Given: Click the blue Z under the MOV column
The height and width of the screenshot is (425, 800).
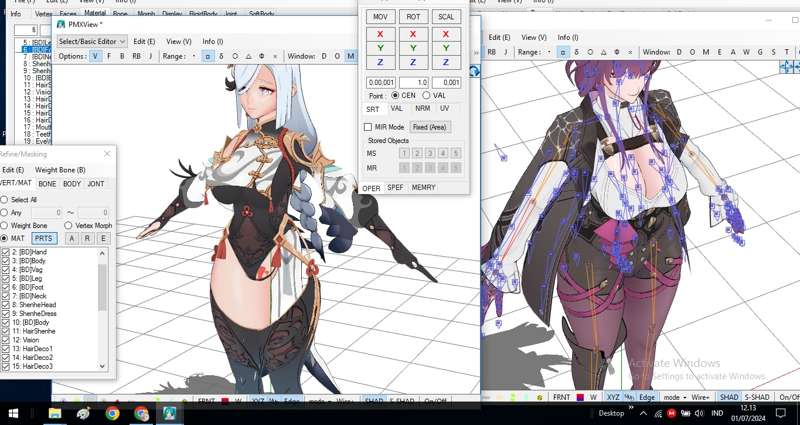Looking at the screenshot, I should [380, 62].
